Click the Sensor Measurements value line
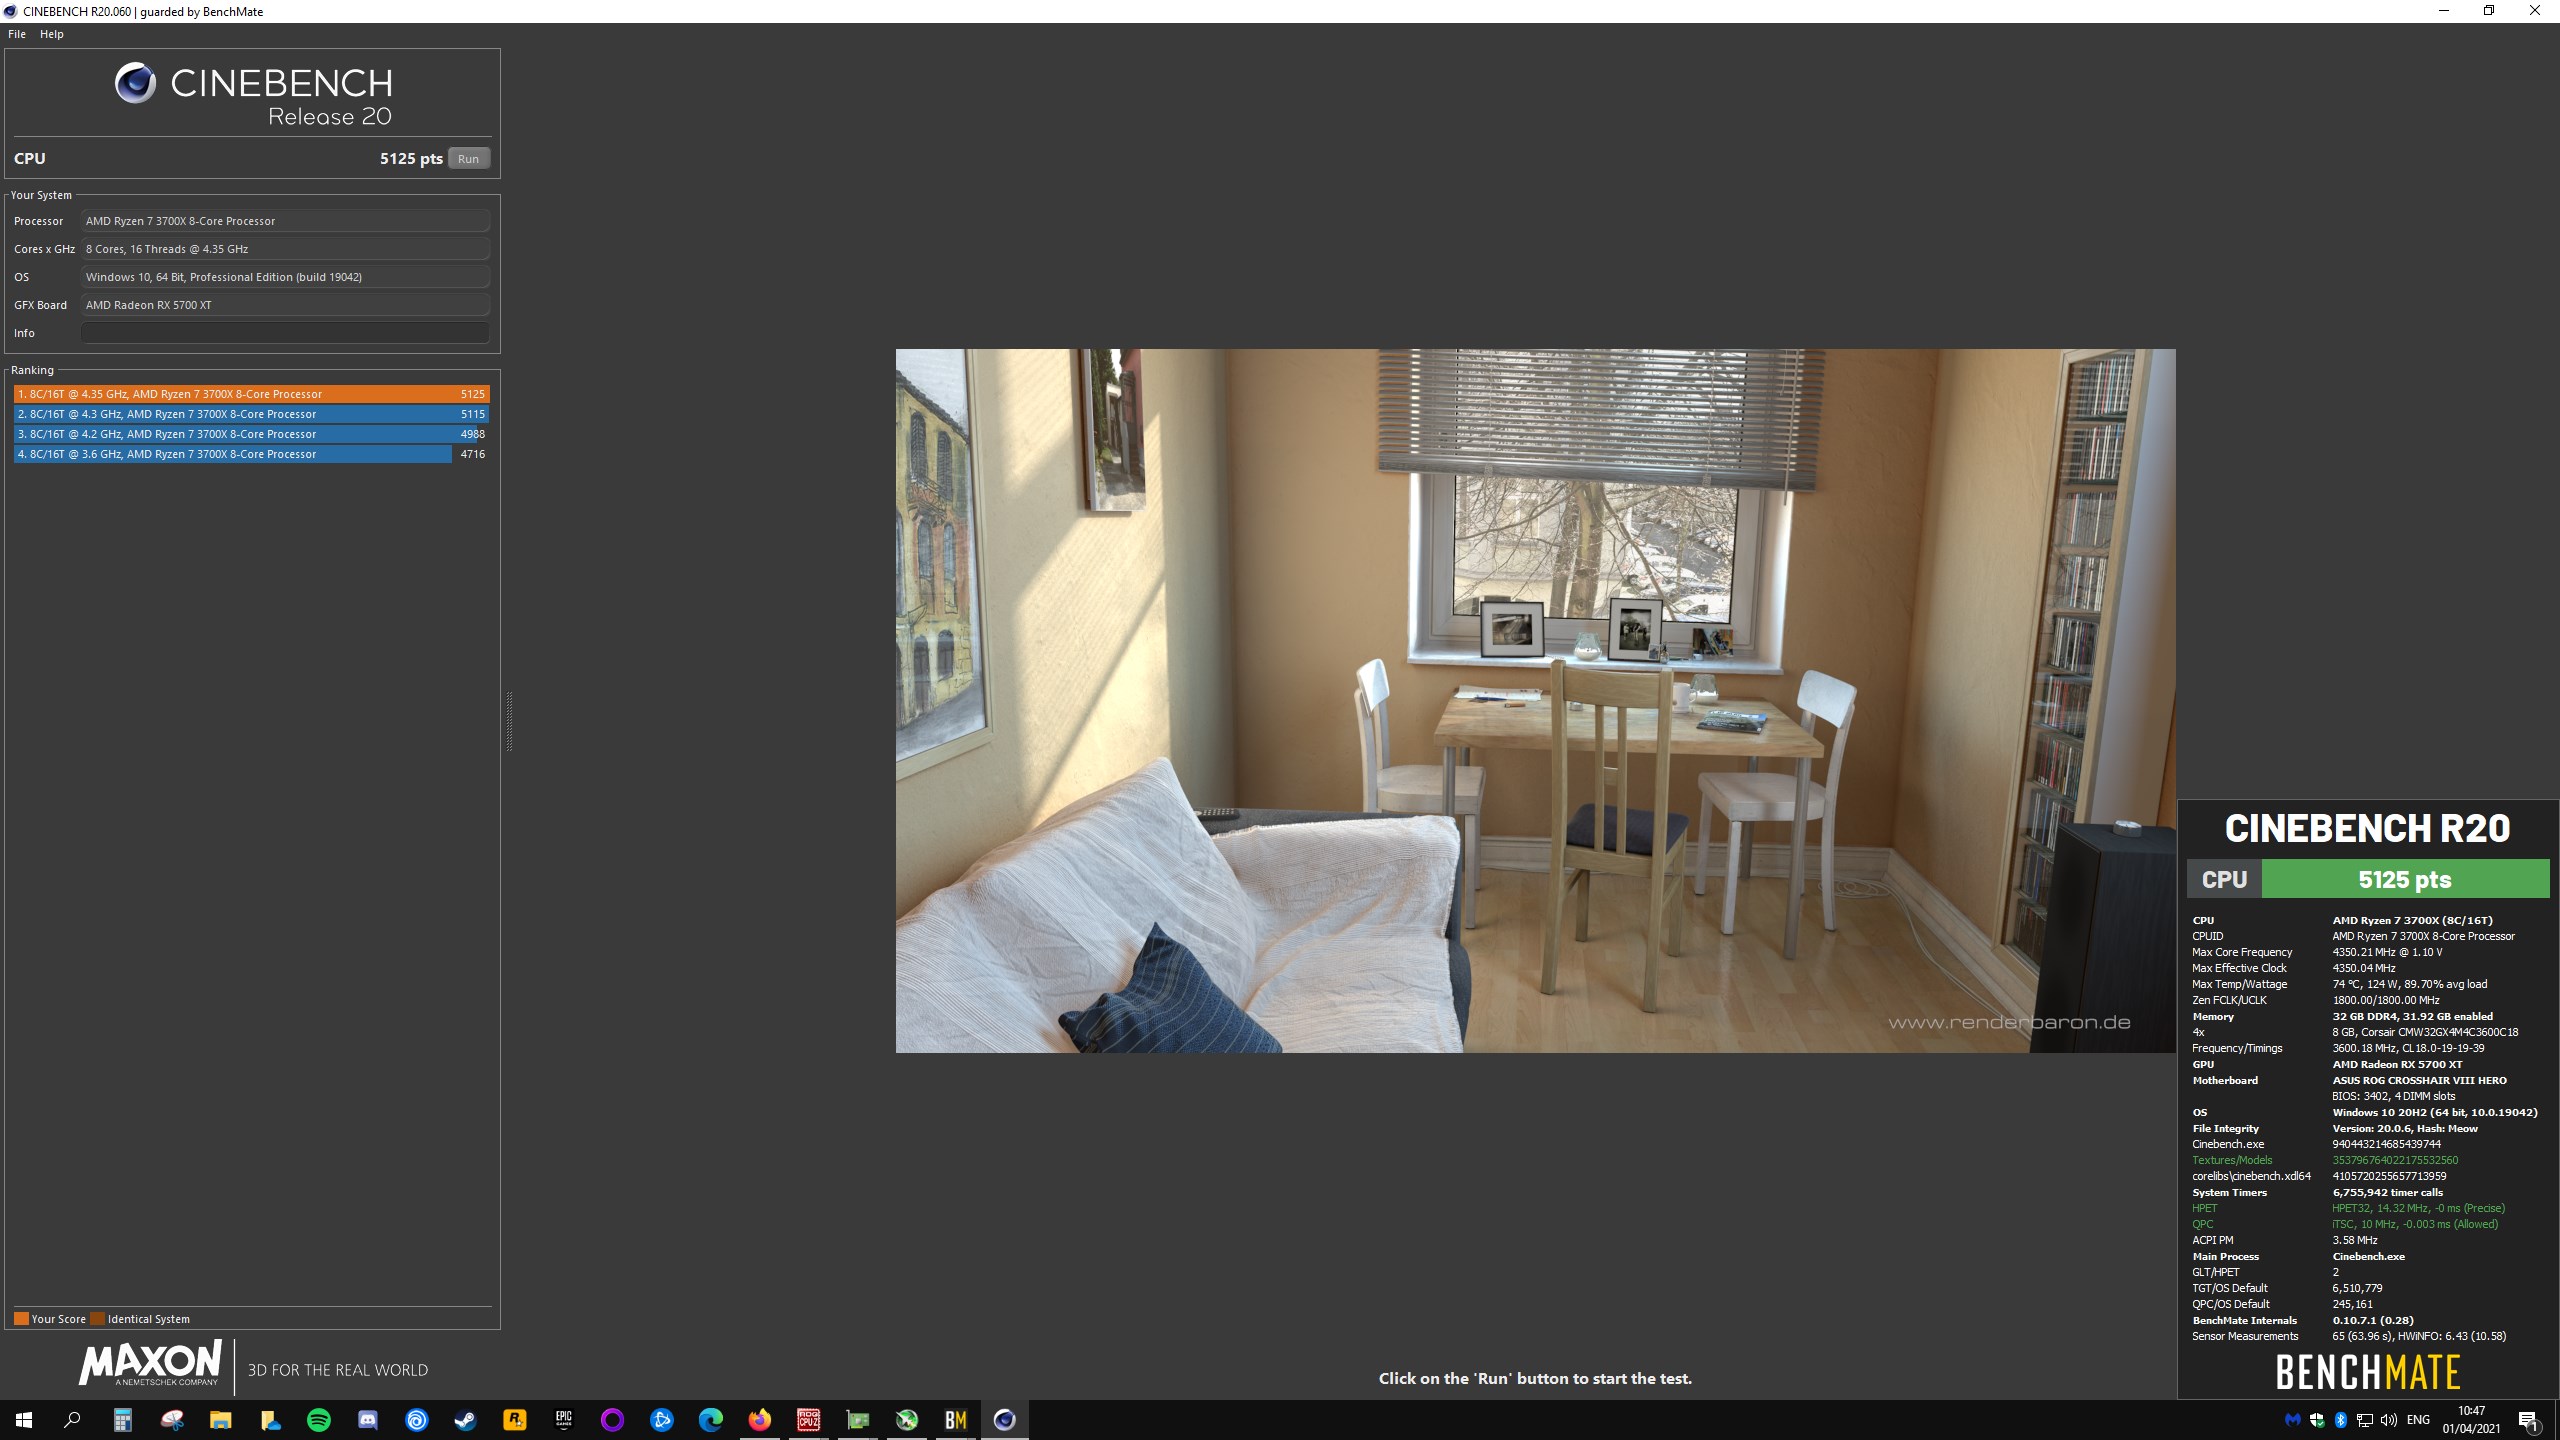Screen dimensions: 2560x1440 click(2419, 1336)
